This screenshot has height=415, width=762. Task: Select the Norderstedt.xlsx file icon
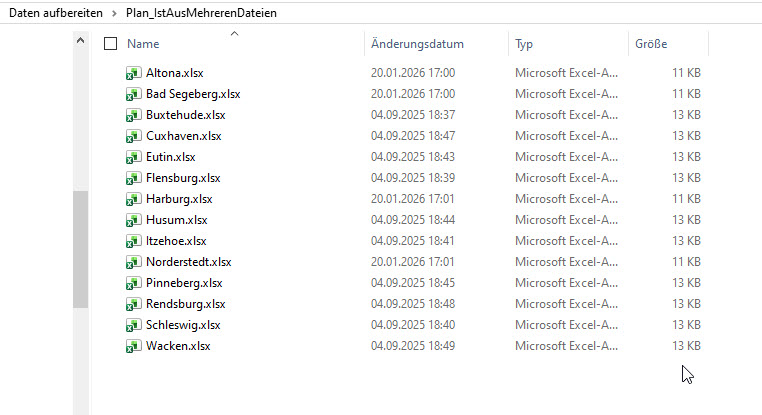133,262
